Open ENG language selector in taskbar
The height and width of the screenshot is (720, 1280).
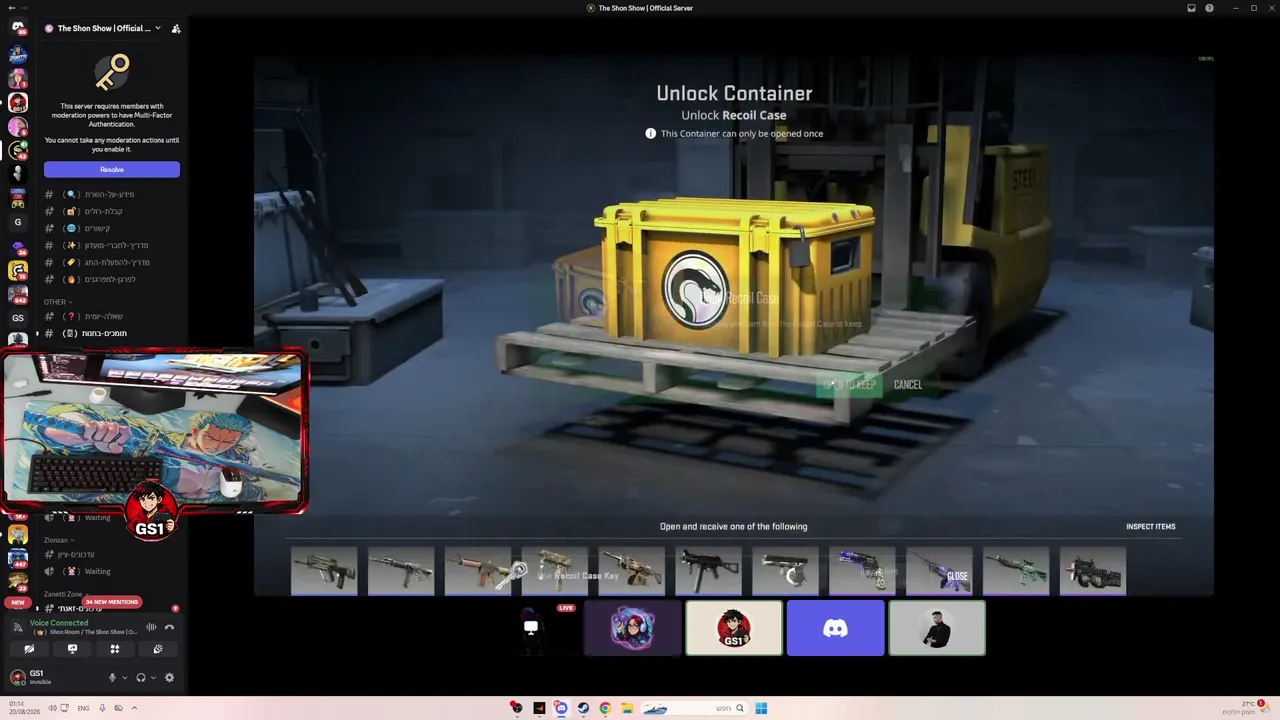point(83,708)
